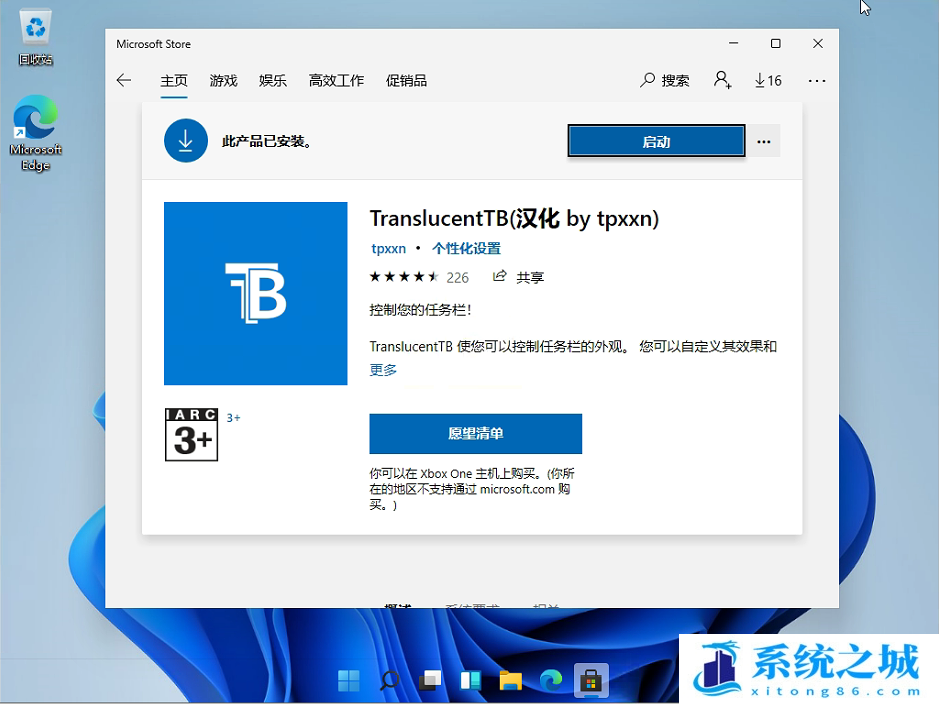Open the account sign-in icon
Screen dimensions: 939x704
(723, 80)
